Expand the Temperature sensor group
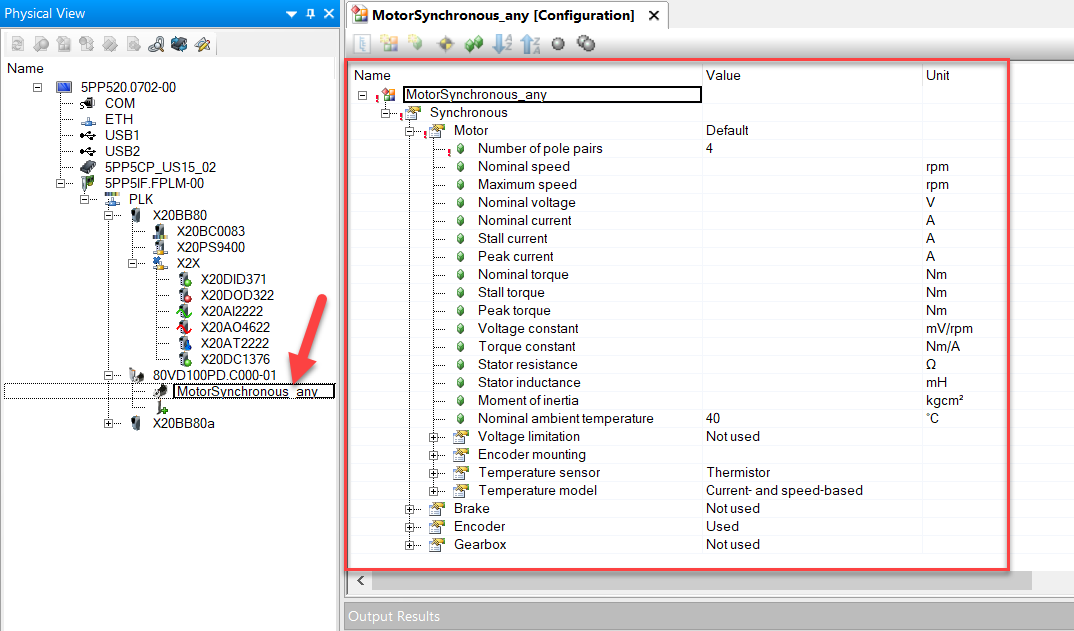1074x631 pixels. (x=434, y=473)
